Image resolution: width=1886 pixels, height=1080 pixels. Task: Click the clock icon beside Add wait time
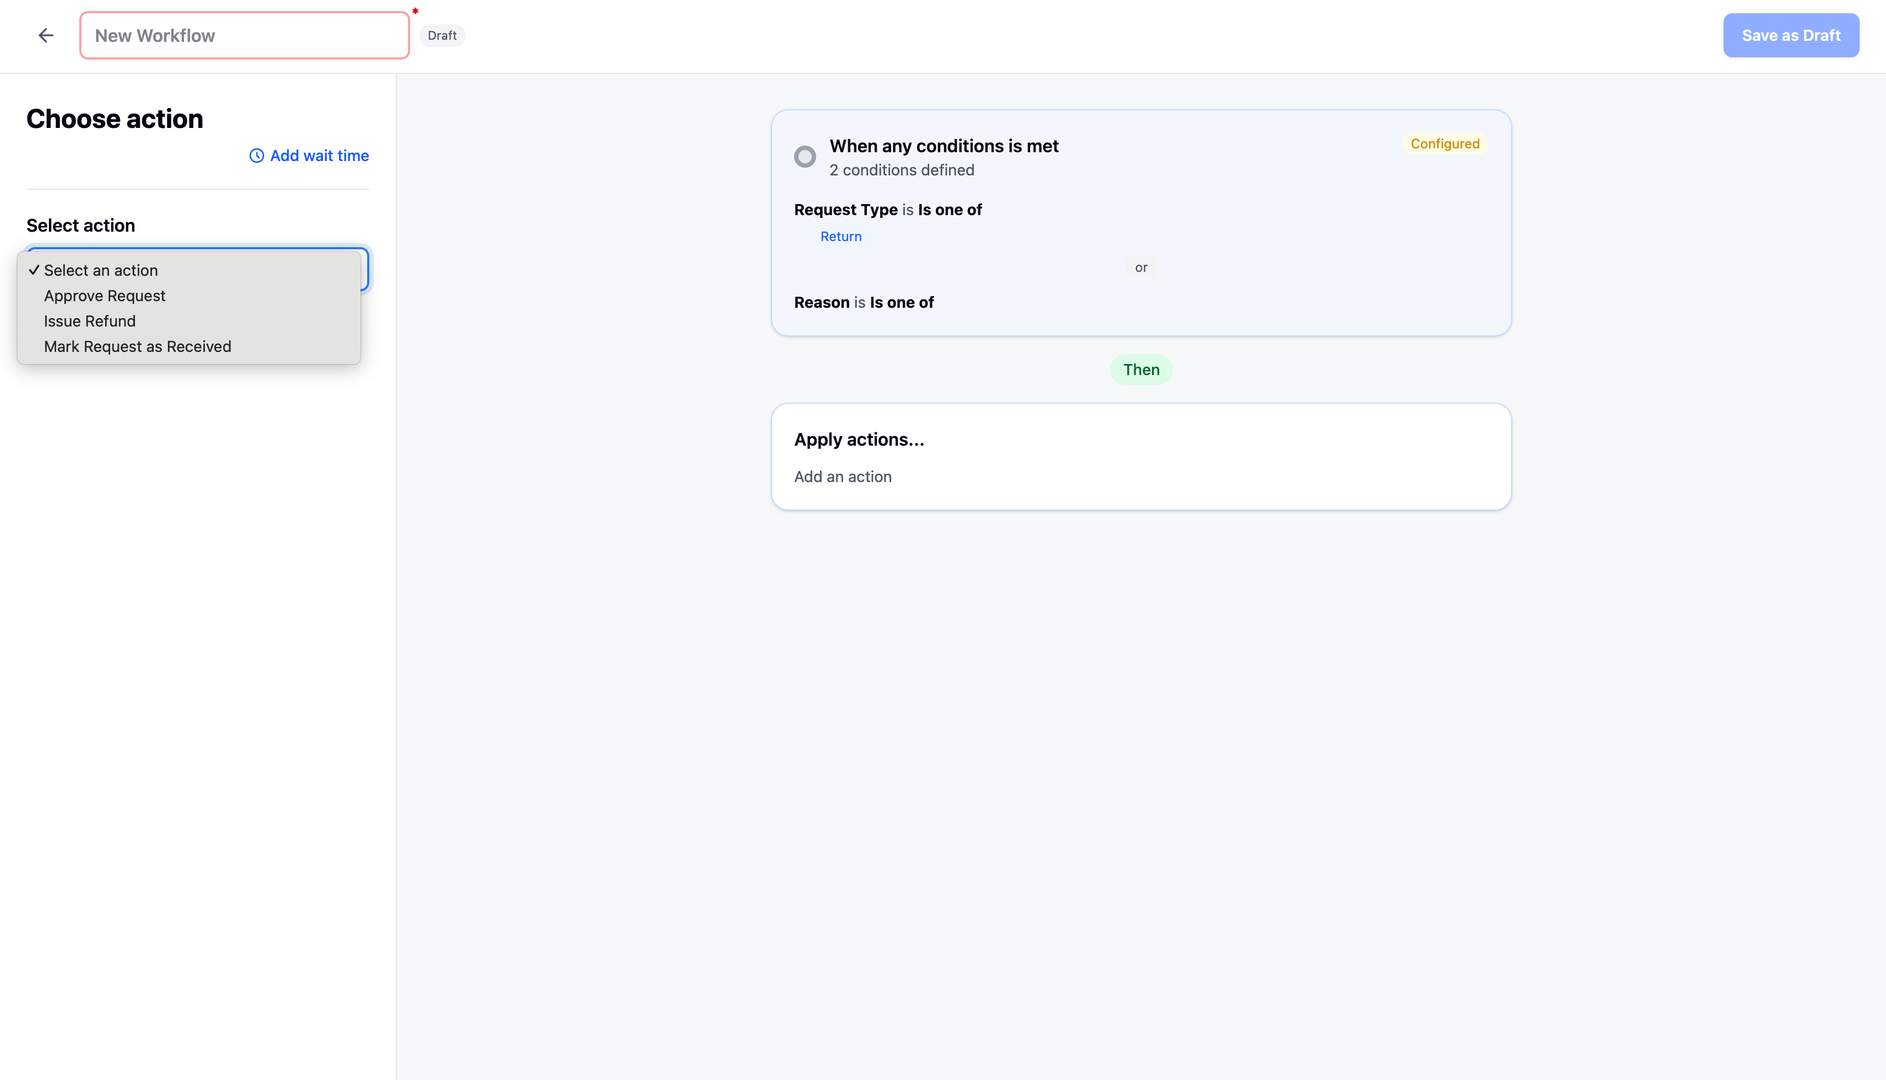coord(257,156)
